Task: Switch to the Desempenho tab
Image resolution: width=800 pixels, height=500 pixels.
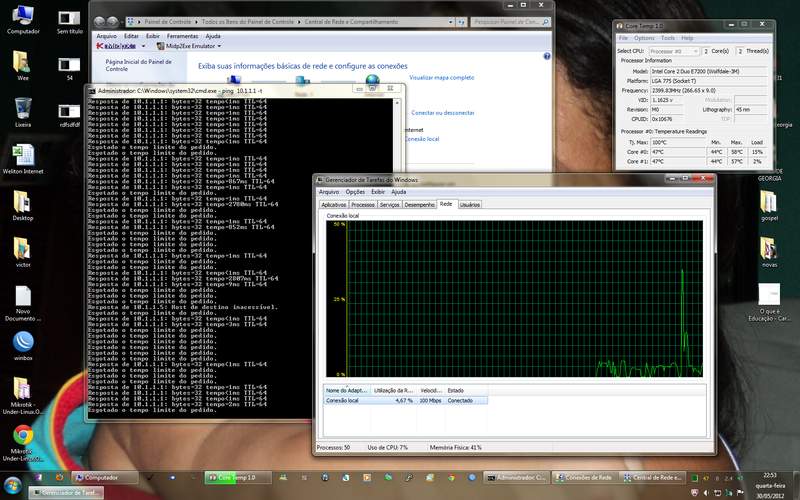Action: click(x=419, y=205)
